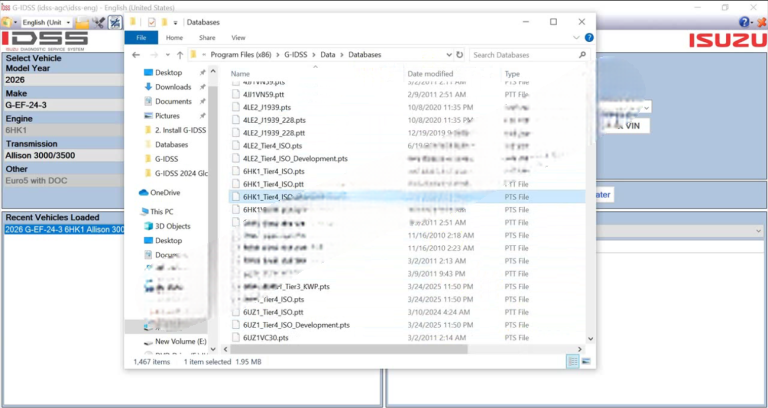This screenshot has width=768, height=408.
Task: Switch to the Share ribbon tab
Action: (207, 38)
